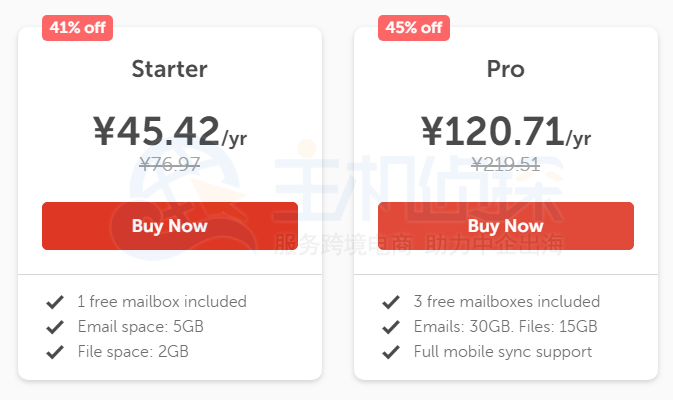The width and height of the screenshot is (673, 400).
Task: Click checkmark beside 3 free mailboxes included
Action: (x=391, y=301)
